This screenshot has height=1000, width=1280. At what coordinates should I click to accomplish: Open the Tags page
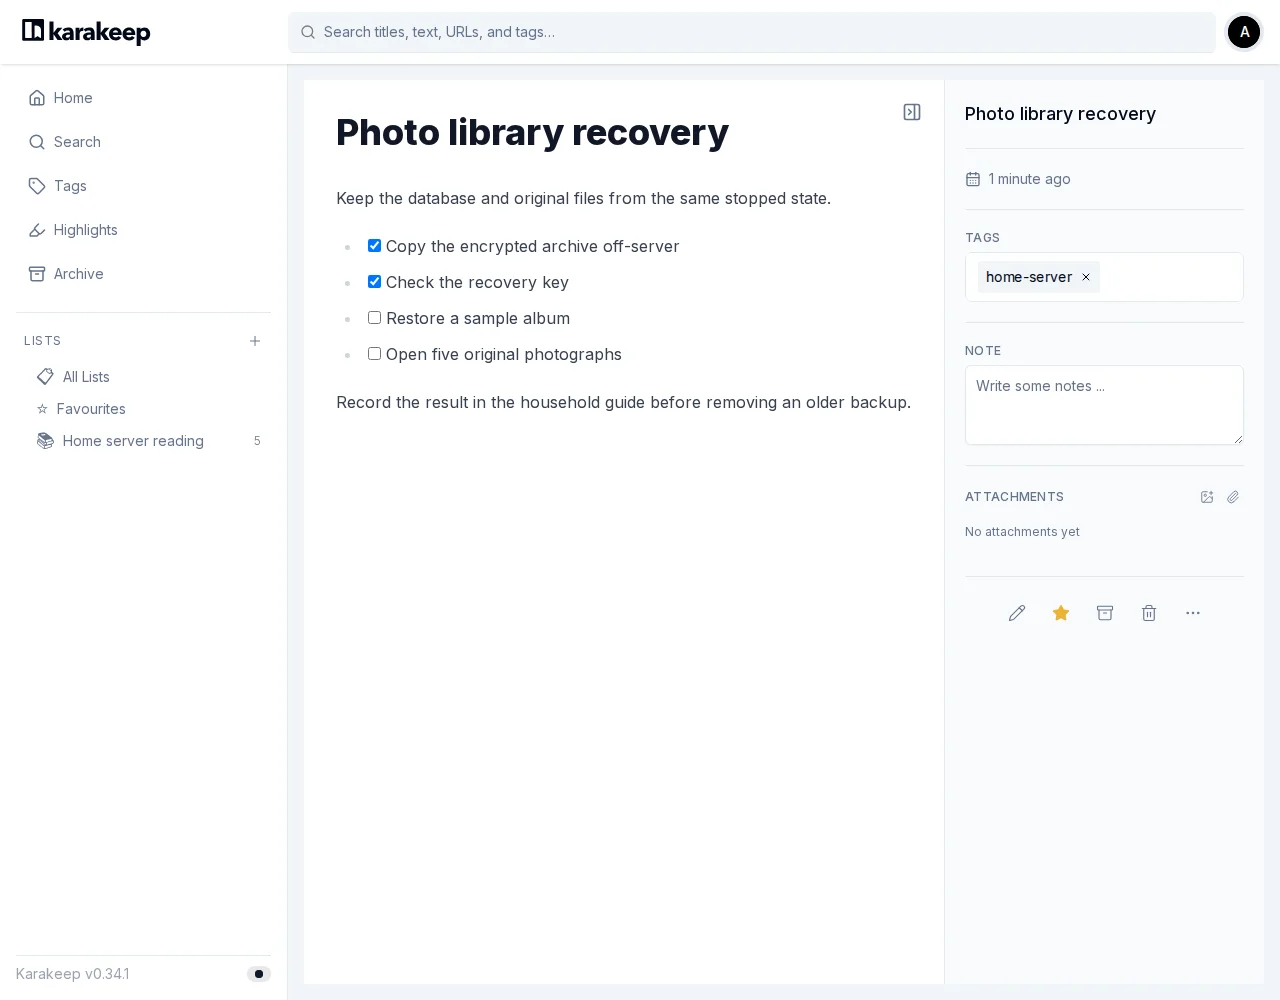[143, 186]
